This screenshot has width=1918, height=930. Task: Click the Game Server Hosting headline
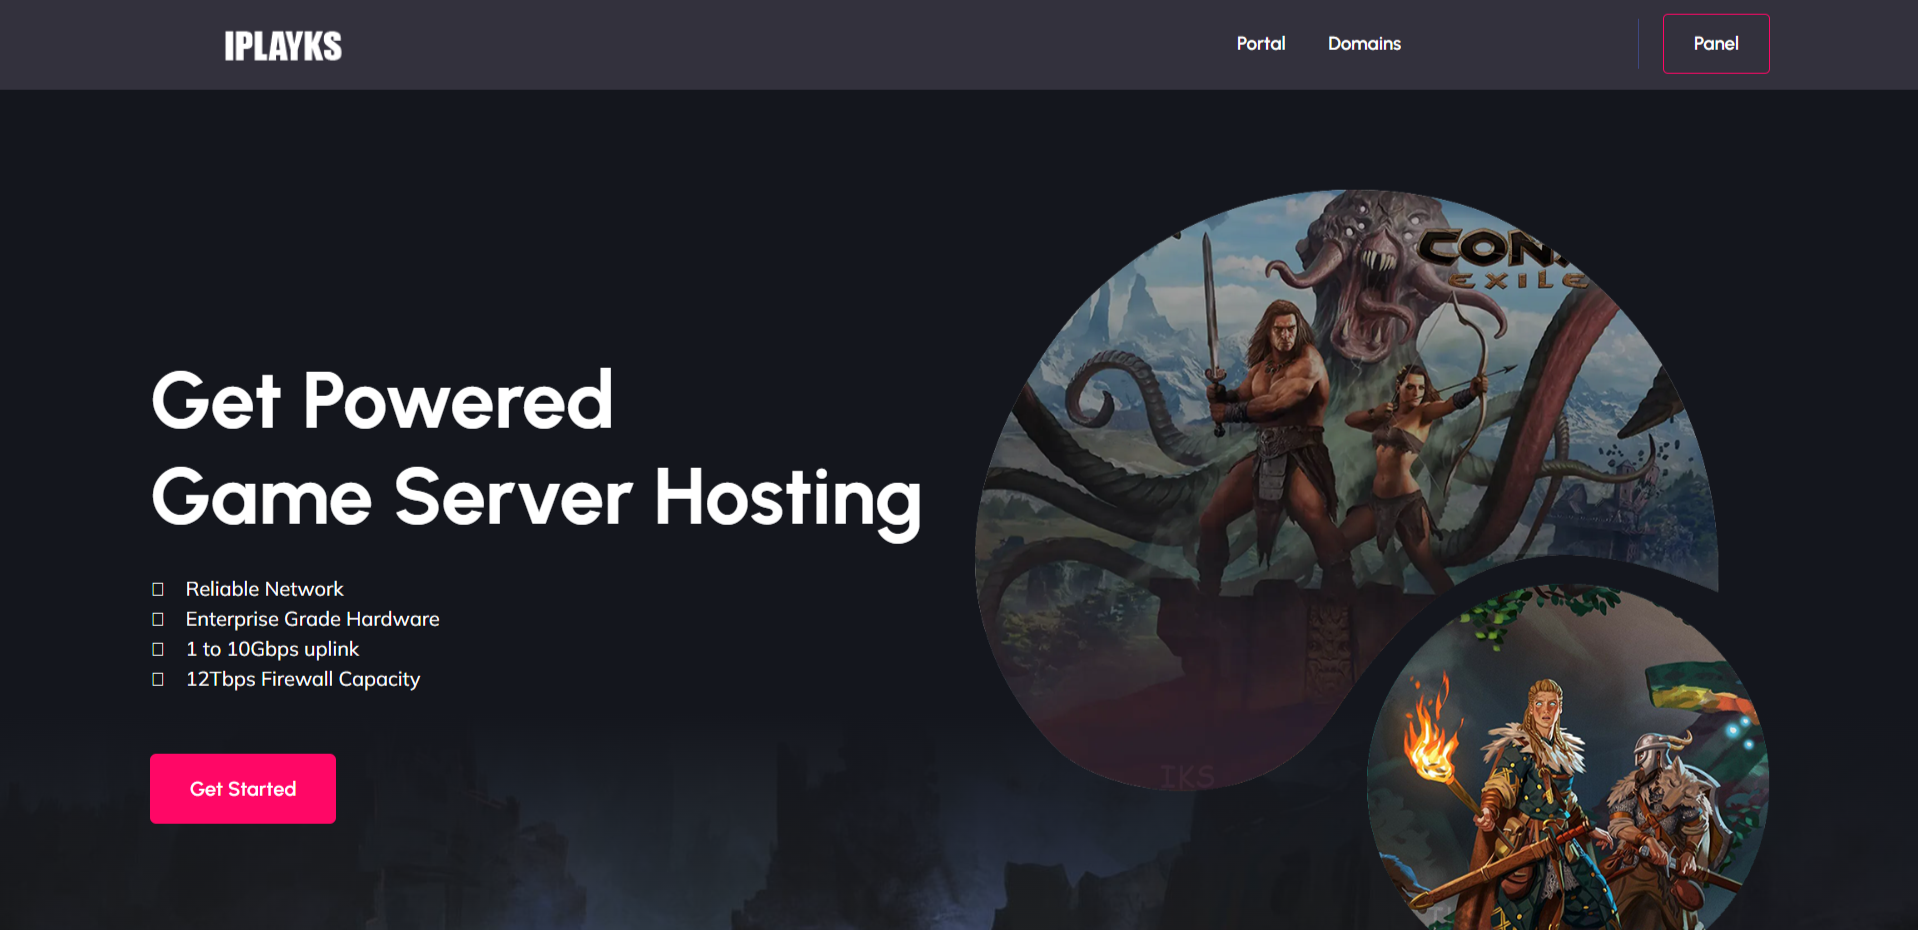(536, 497)
